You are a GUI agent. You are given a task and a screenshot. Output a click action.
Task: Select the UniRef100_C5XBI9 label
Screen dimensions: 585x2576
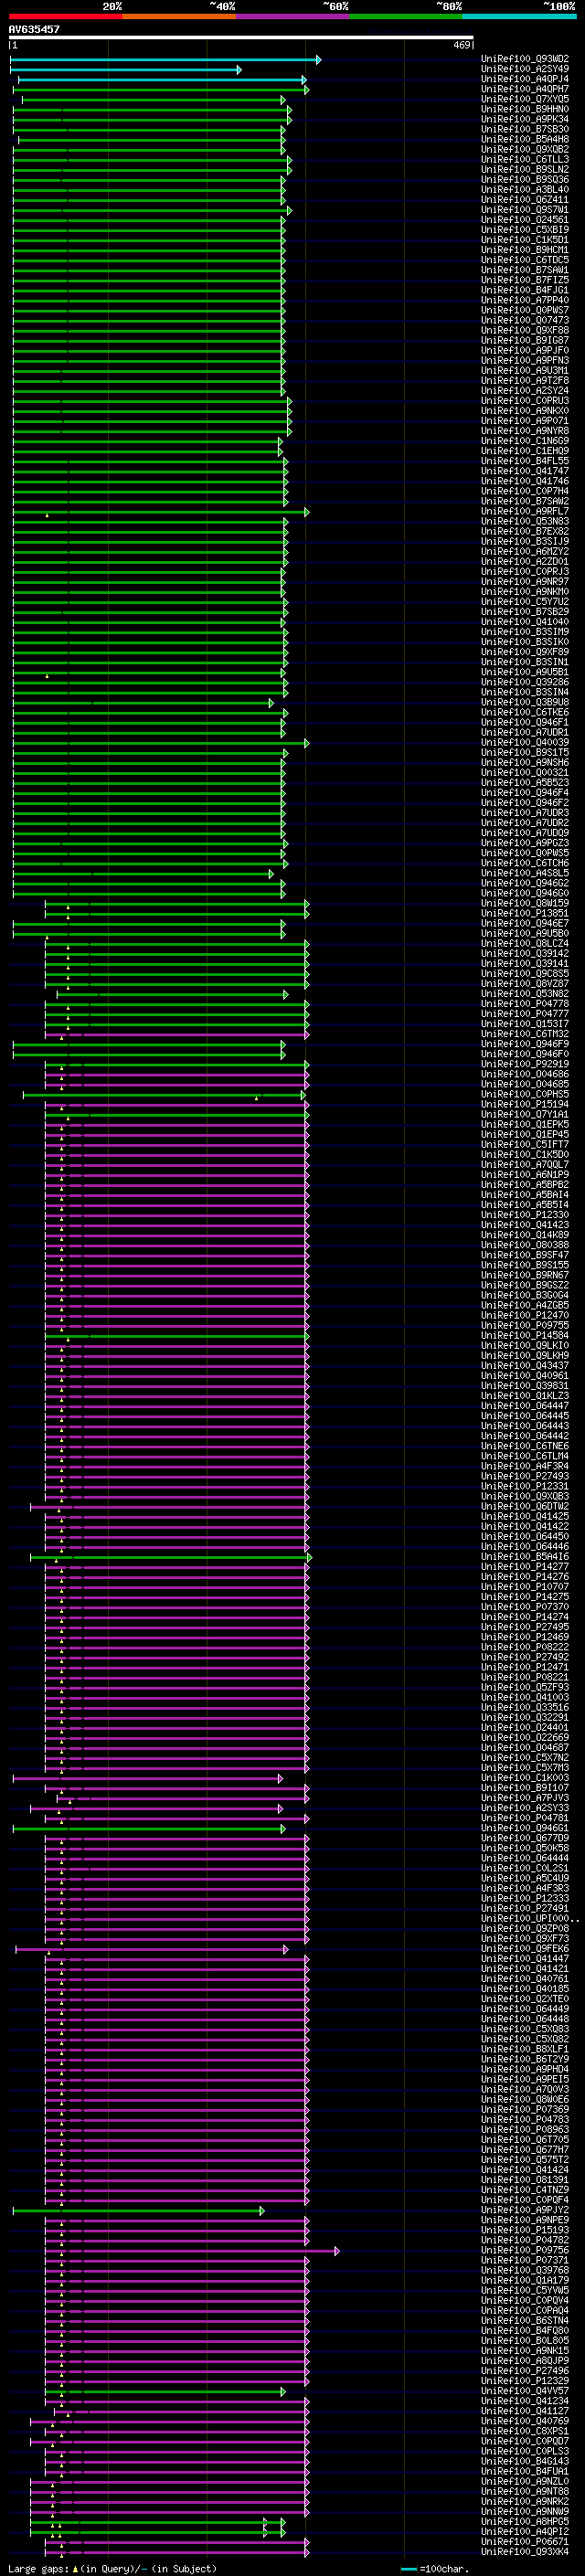click(525, 229)
